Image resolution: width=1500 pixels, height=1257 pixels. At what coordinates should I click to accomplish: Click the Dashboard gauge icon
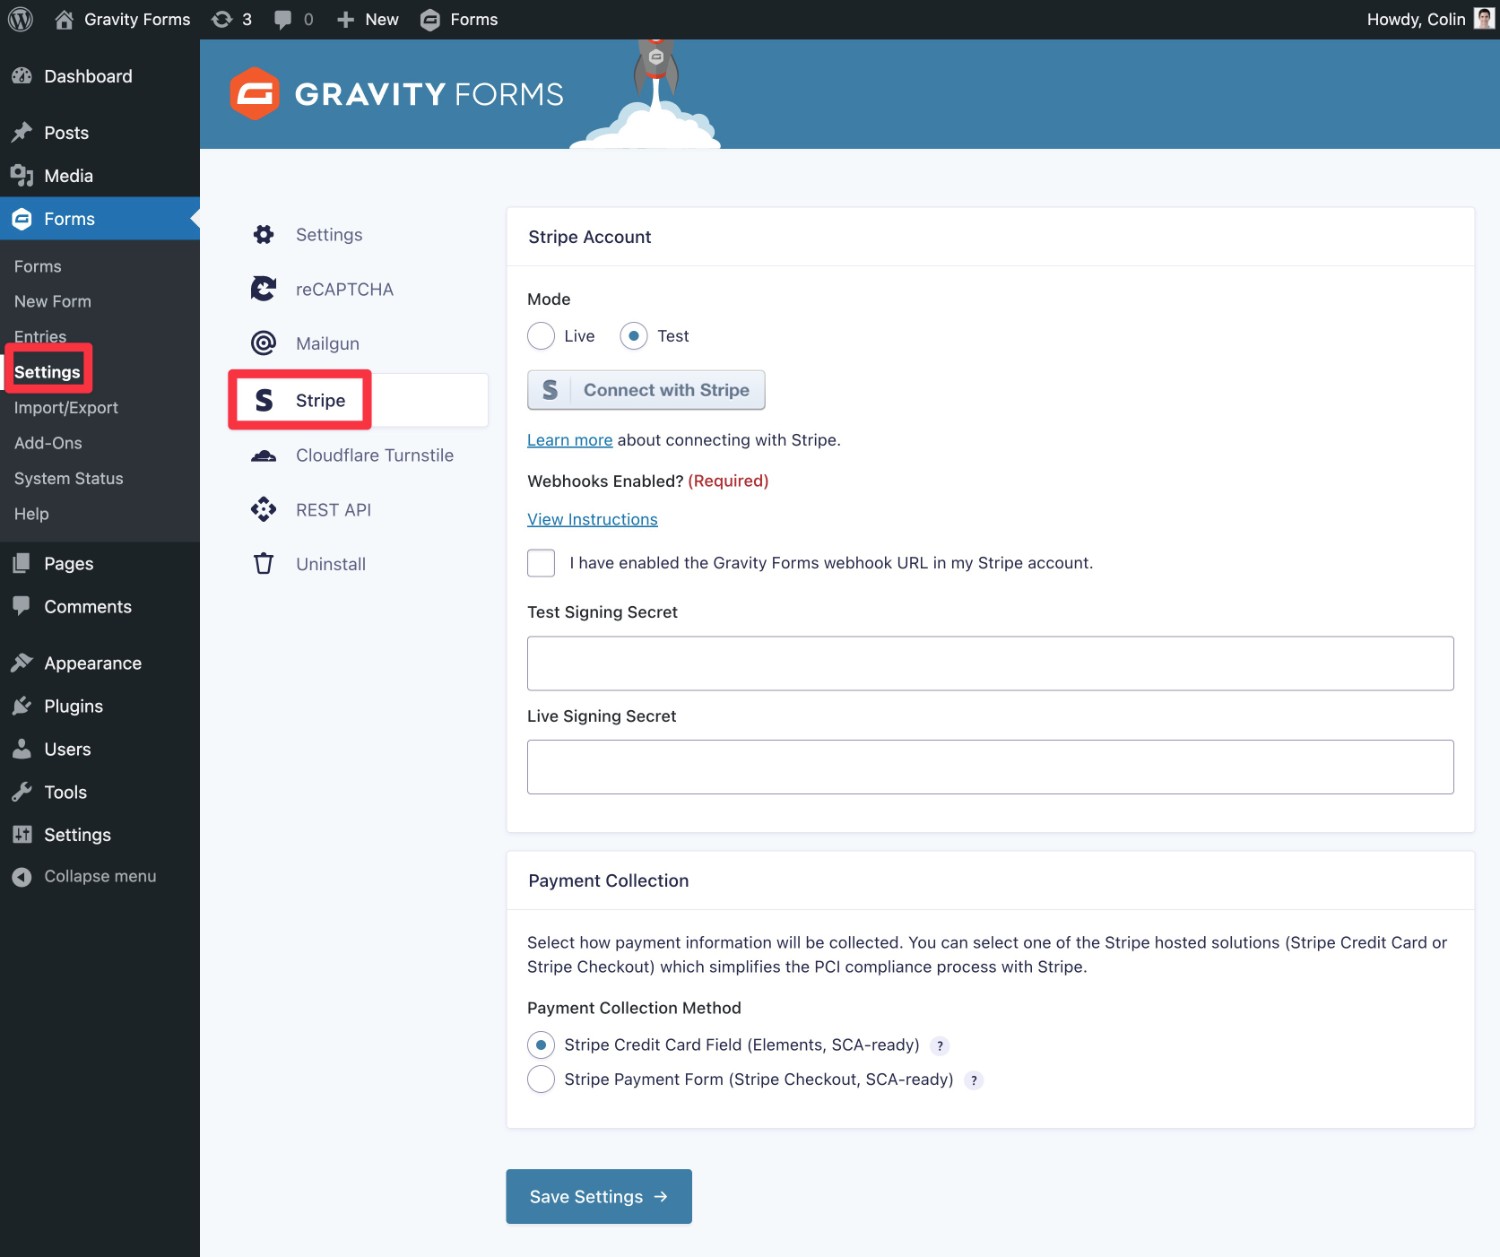[22, 76]
